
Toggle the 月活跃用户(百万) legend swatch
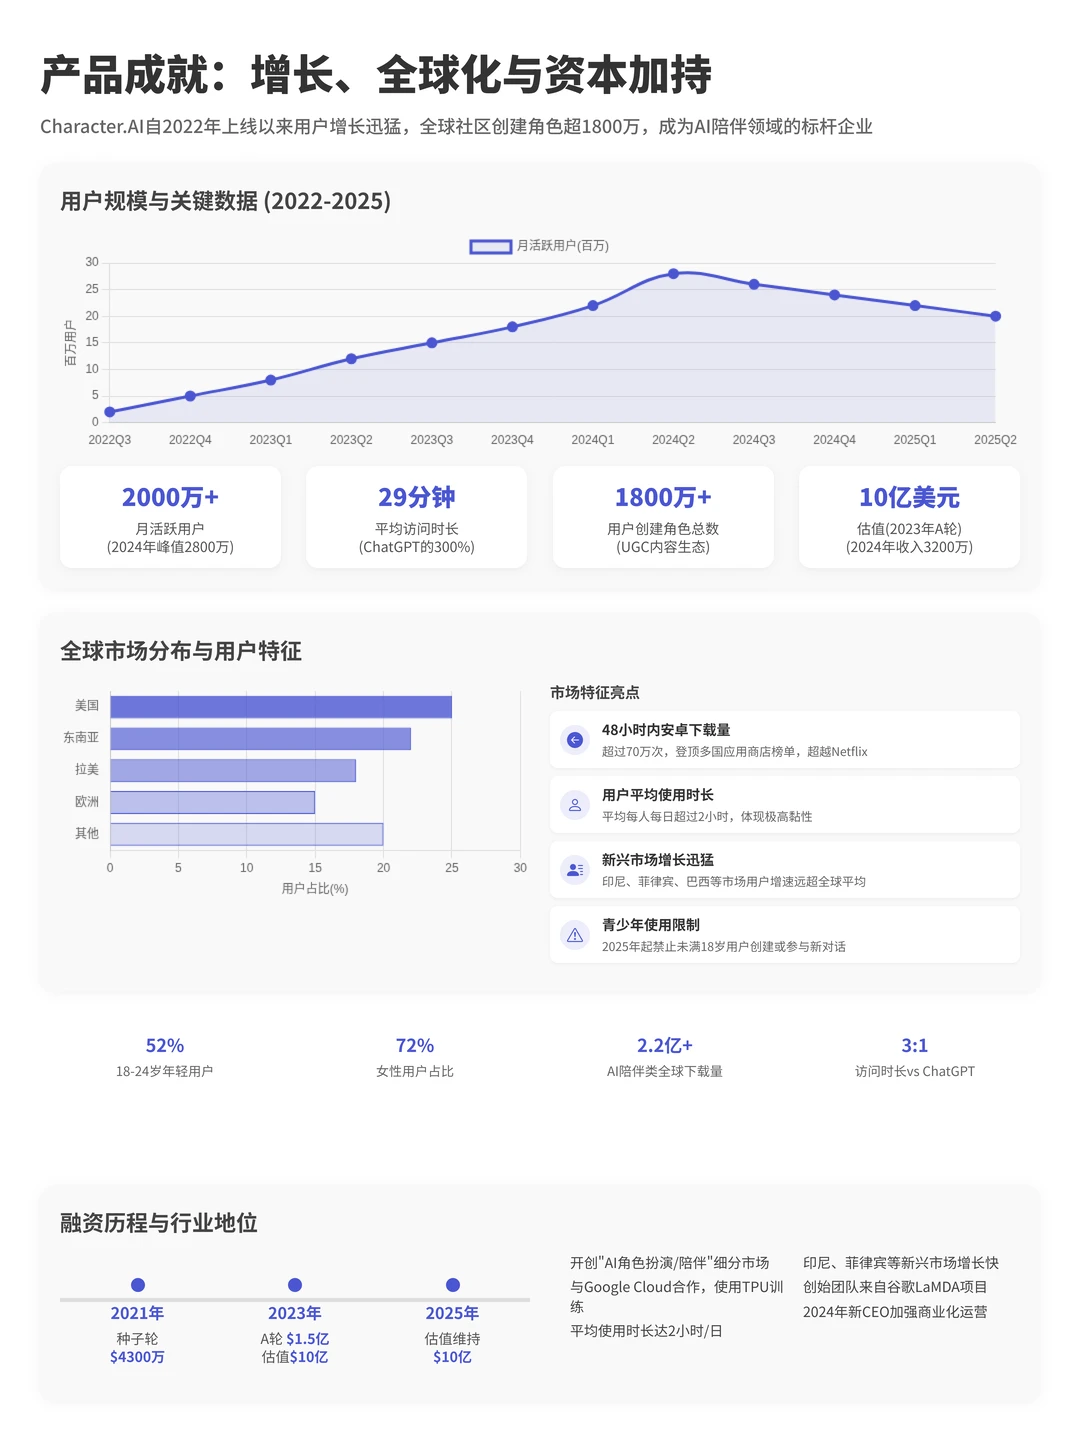(491, 246)
